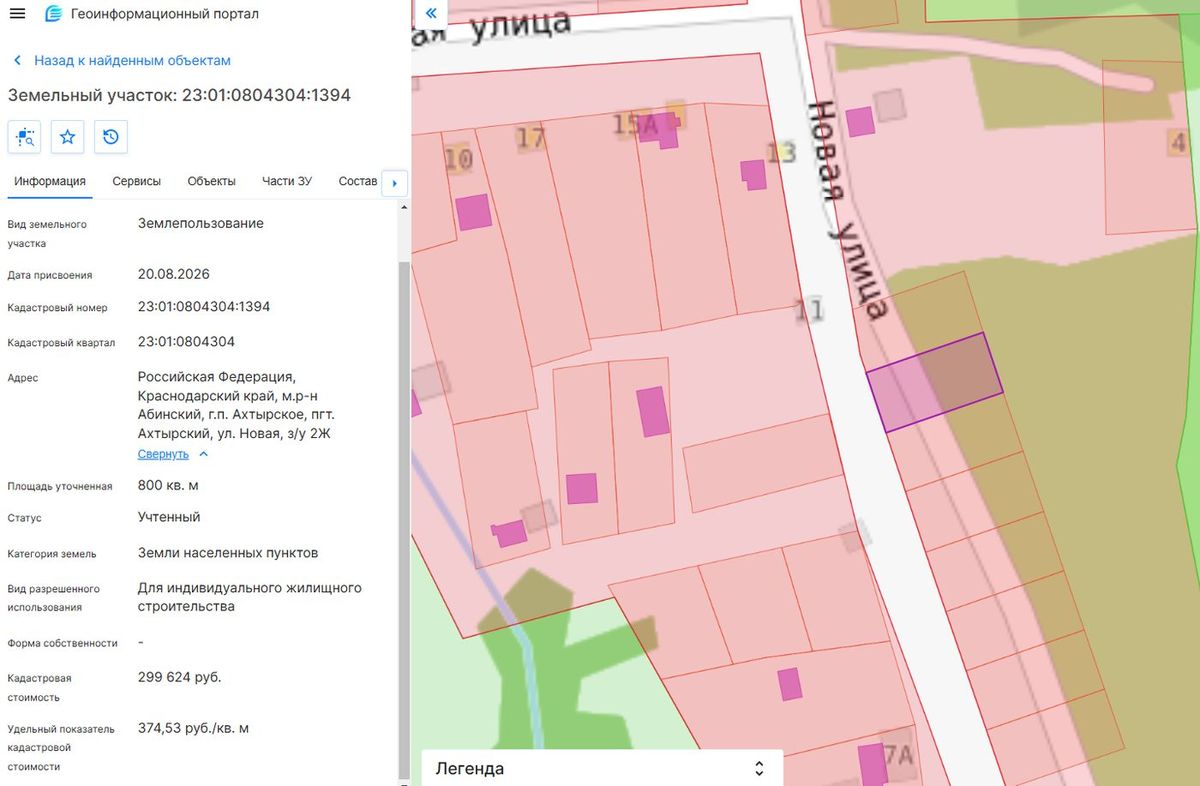Click the Для индивидуального жилищного строительства value
The height and width of the screenshot is (786, 1200).
(x=250, y=597)
